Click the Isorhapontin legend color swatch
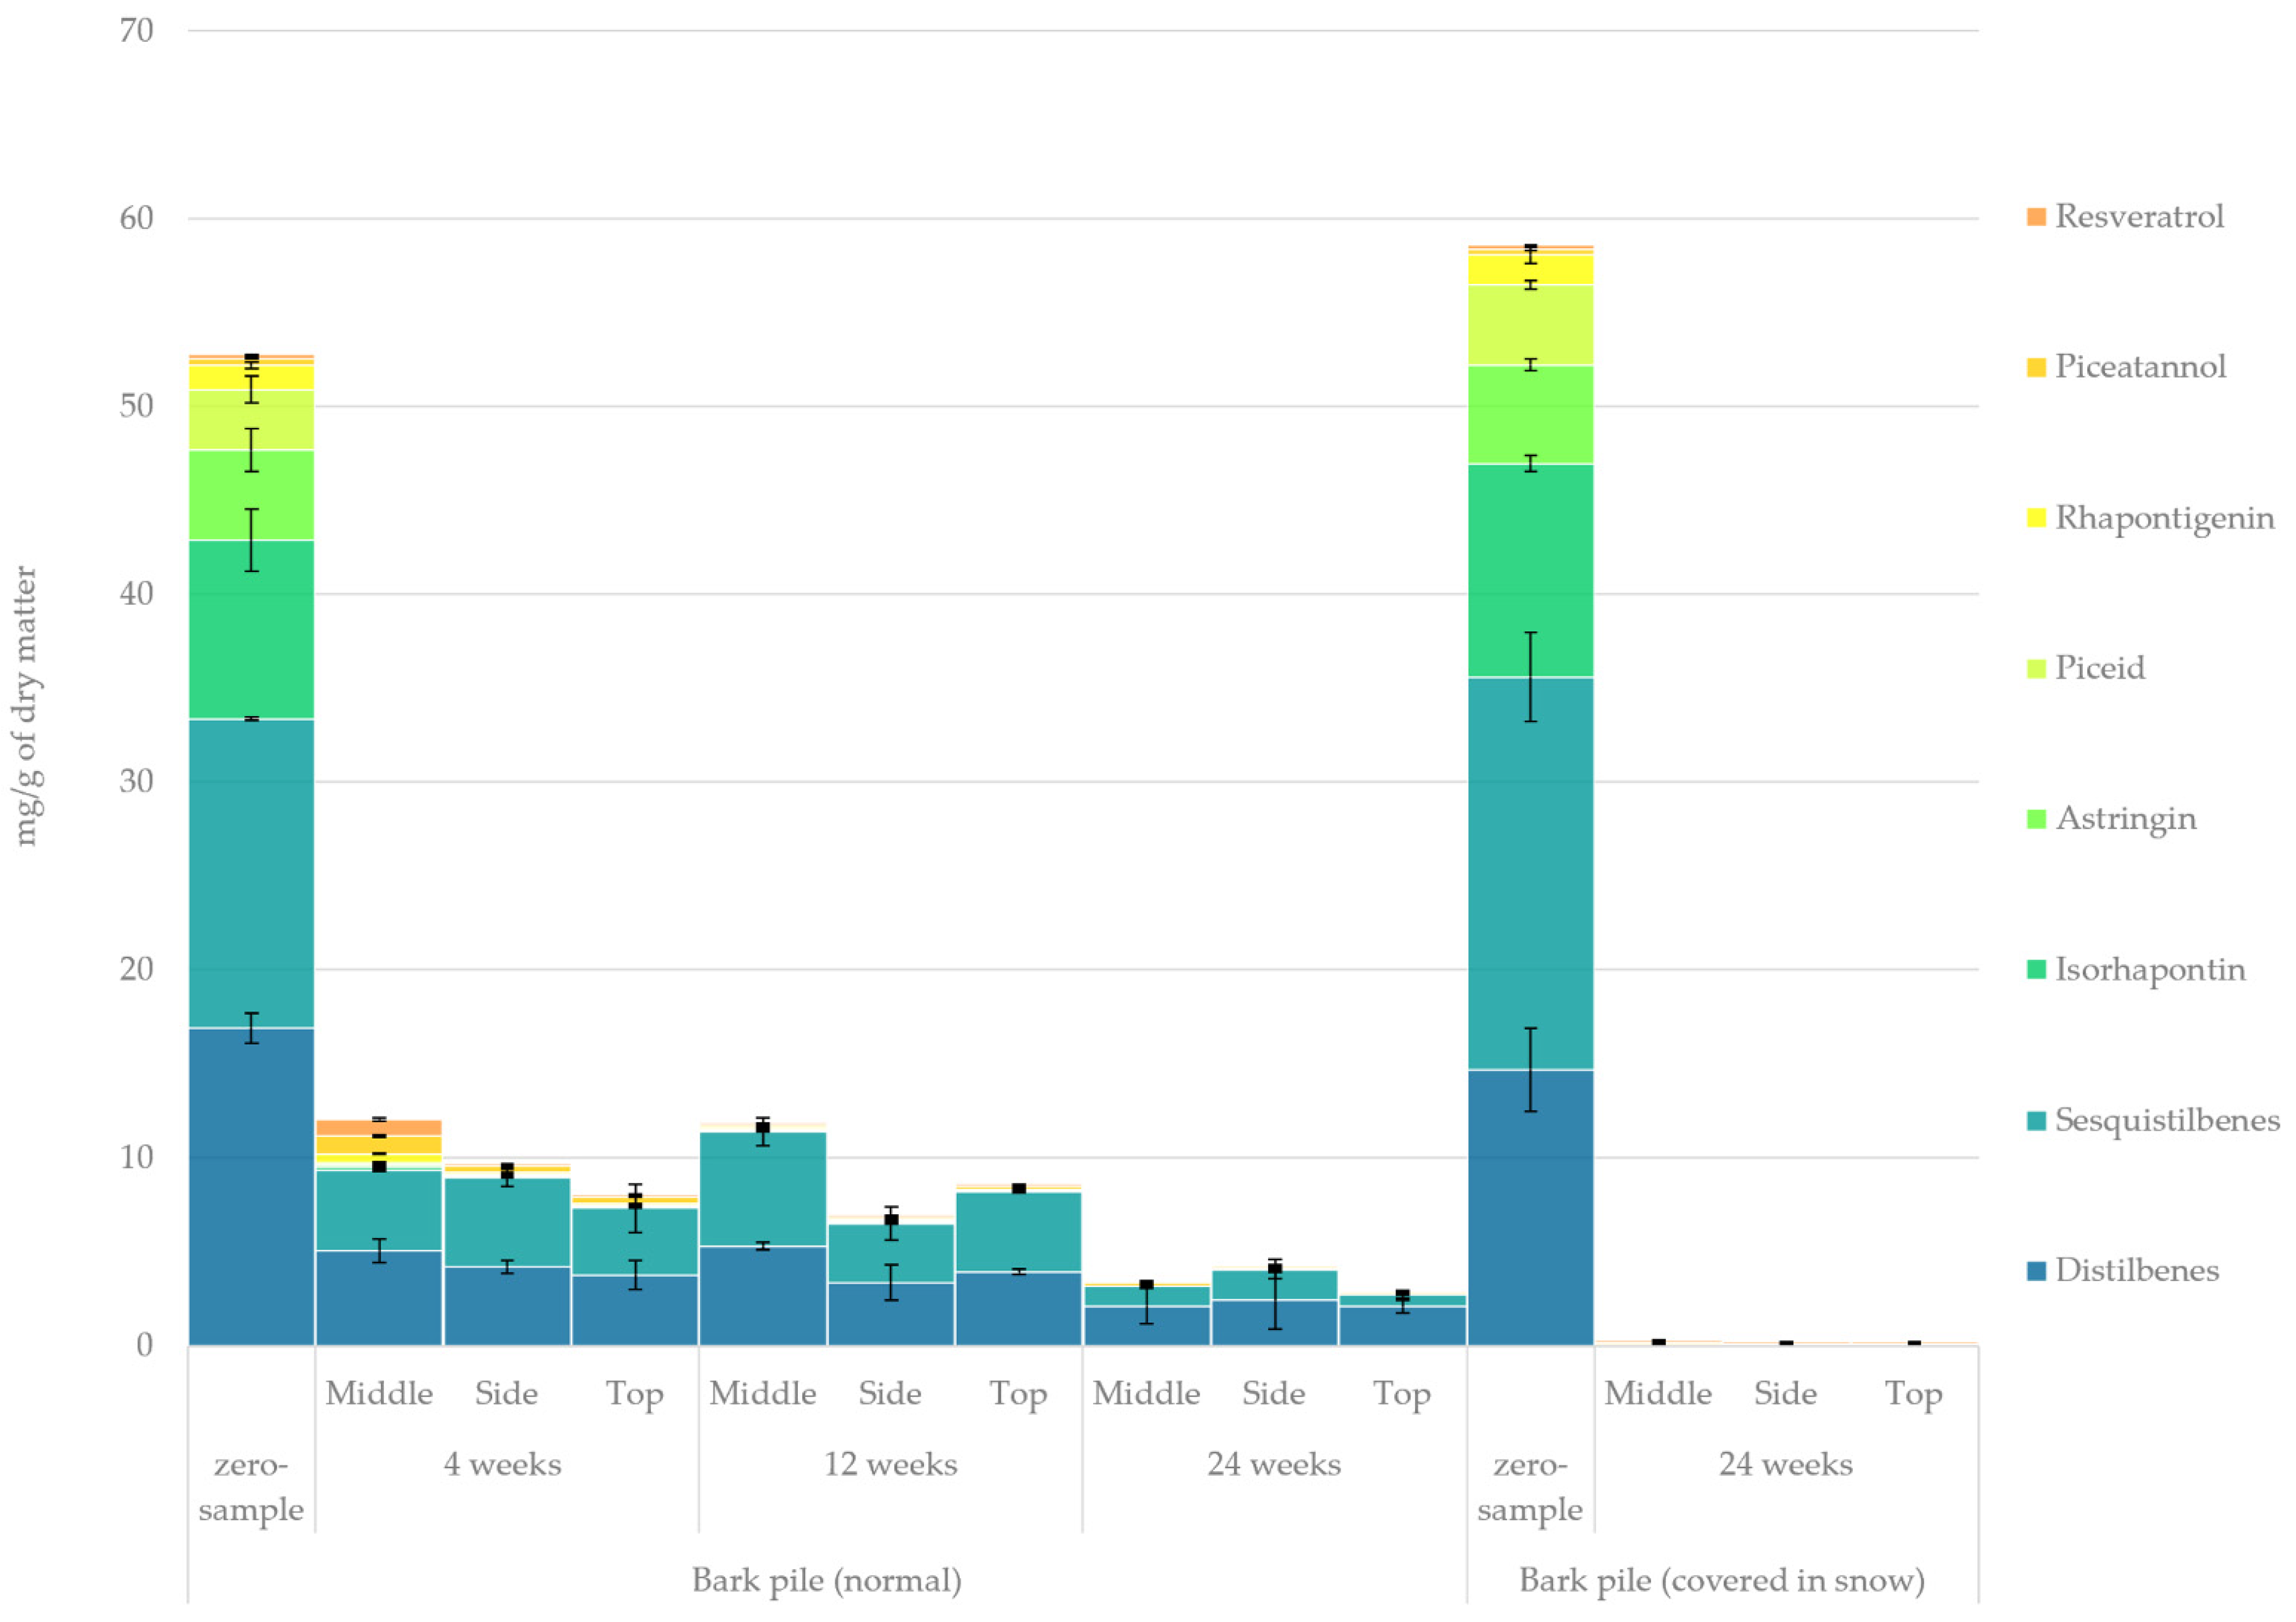The width and height of the screenshot is (2296, 1622). coord(2036,969)
